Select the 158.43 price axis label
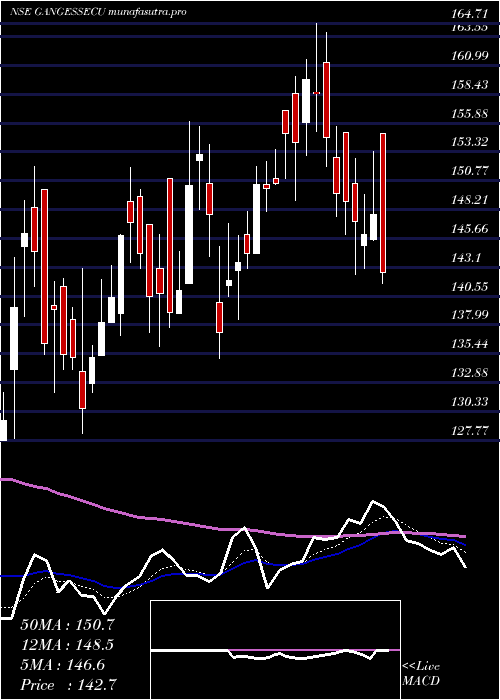This screenshot has width=500, height=700. (x=469, y=84)
